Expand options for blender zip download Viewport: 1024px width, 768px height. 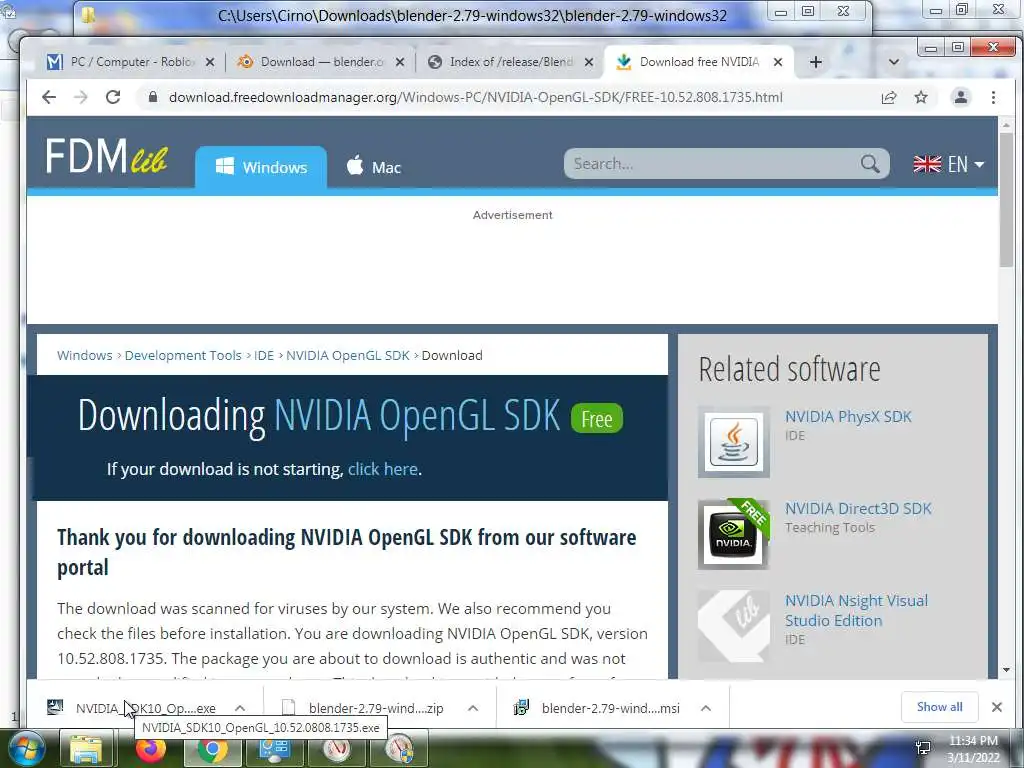point(473,708)
